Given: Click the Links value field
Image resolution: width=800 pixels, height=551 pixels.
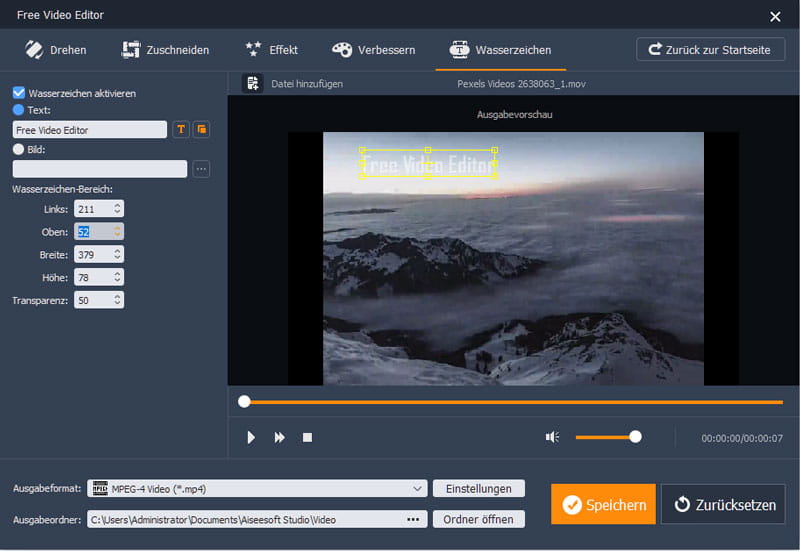Looking at the screenshot, I should point(93,209).
